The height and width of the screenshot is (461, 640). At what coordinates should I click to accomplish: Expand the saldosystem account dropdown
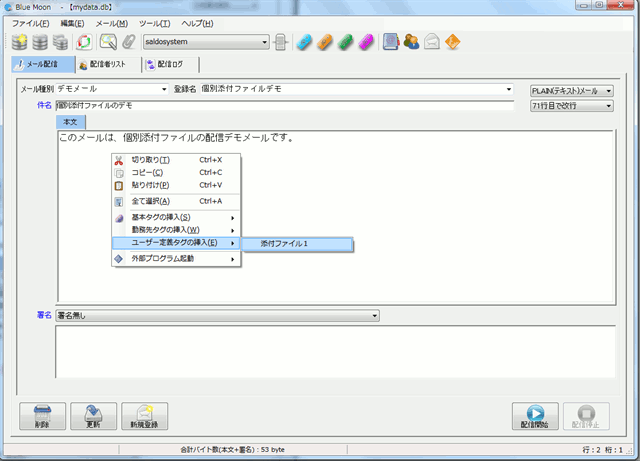[x=265, y=42]
